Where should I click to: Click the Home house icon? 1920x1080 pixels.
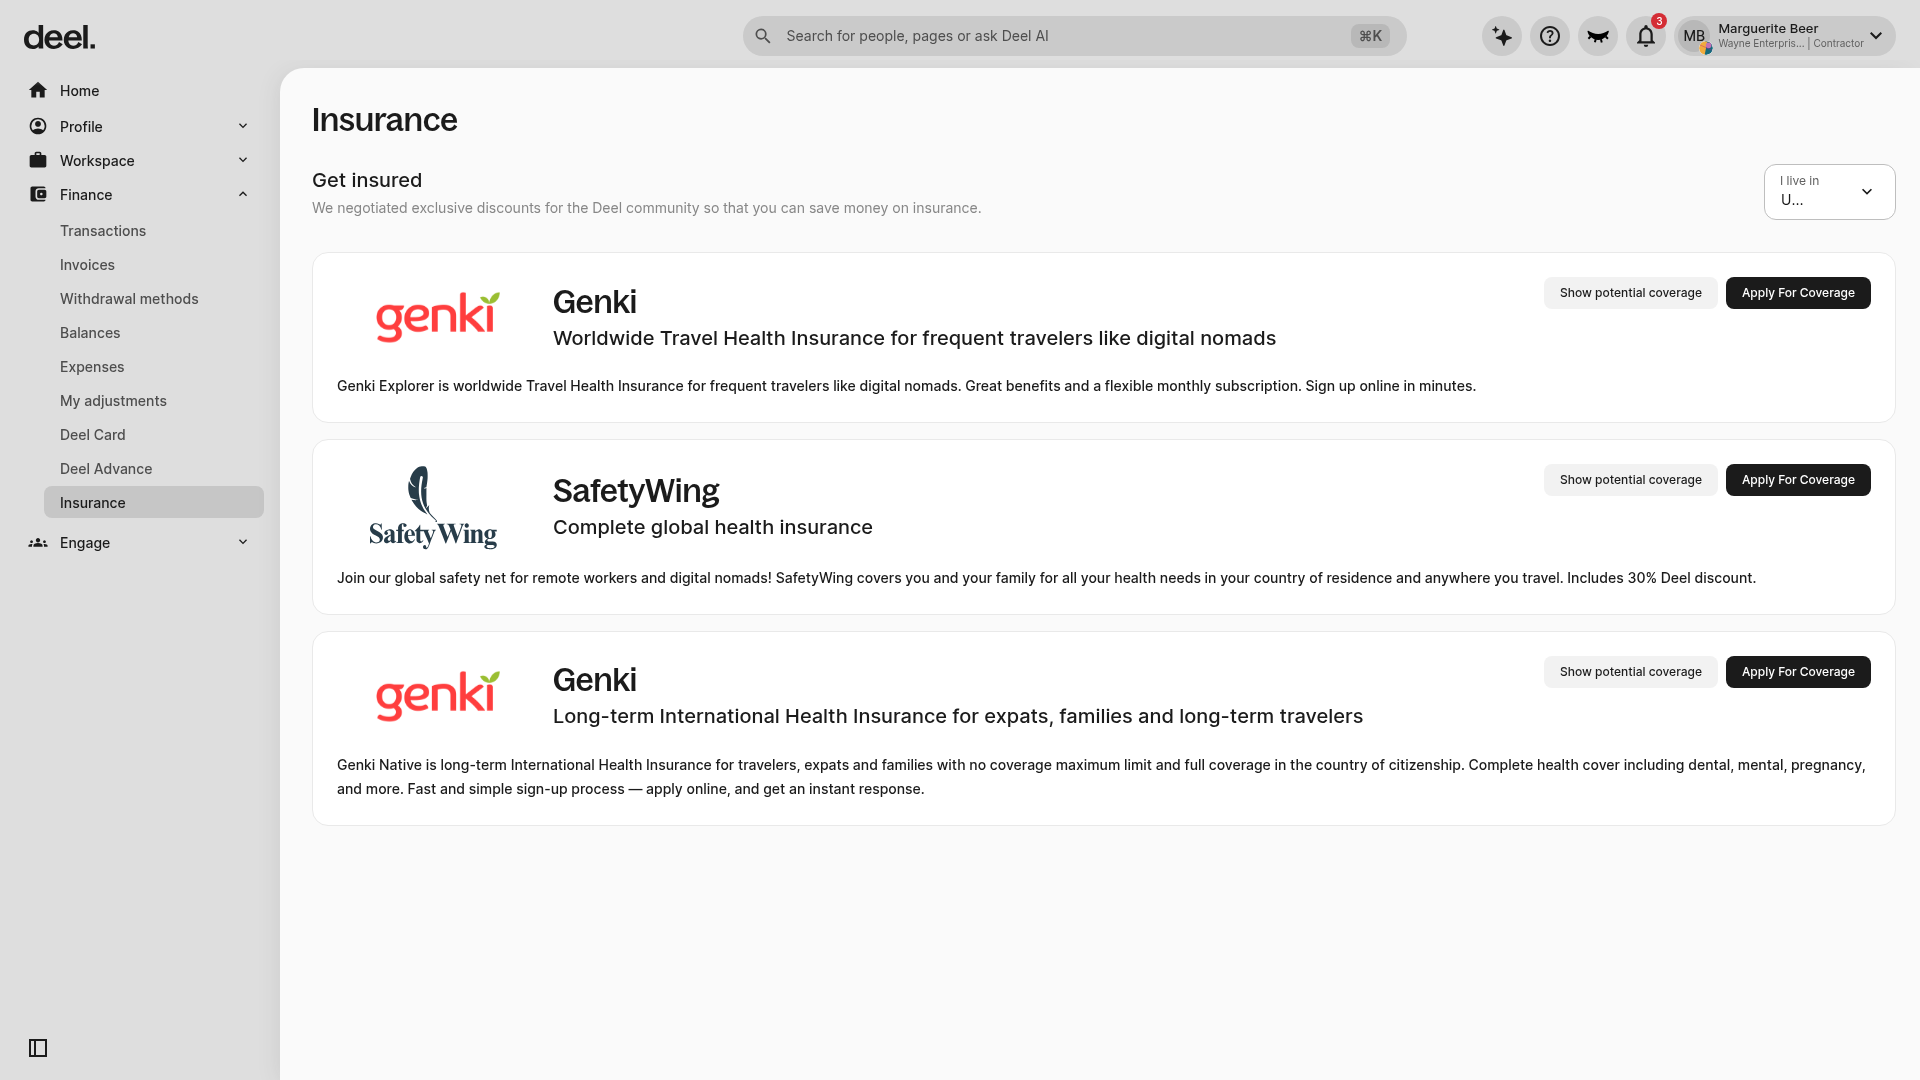pos(38,91)
